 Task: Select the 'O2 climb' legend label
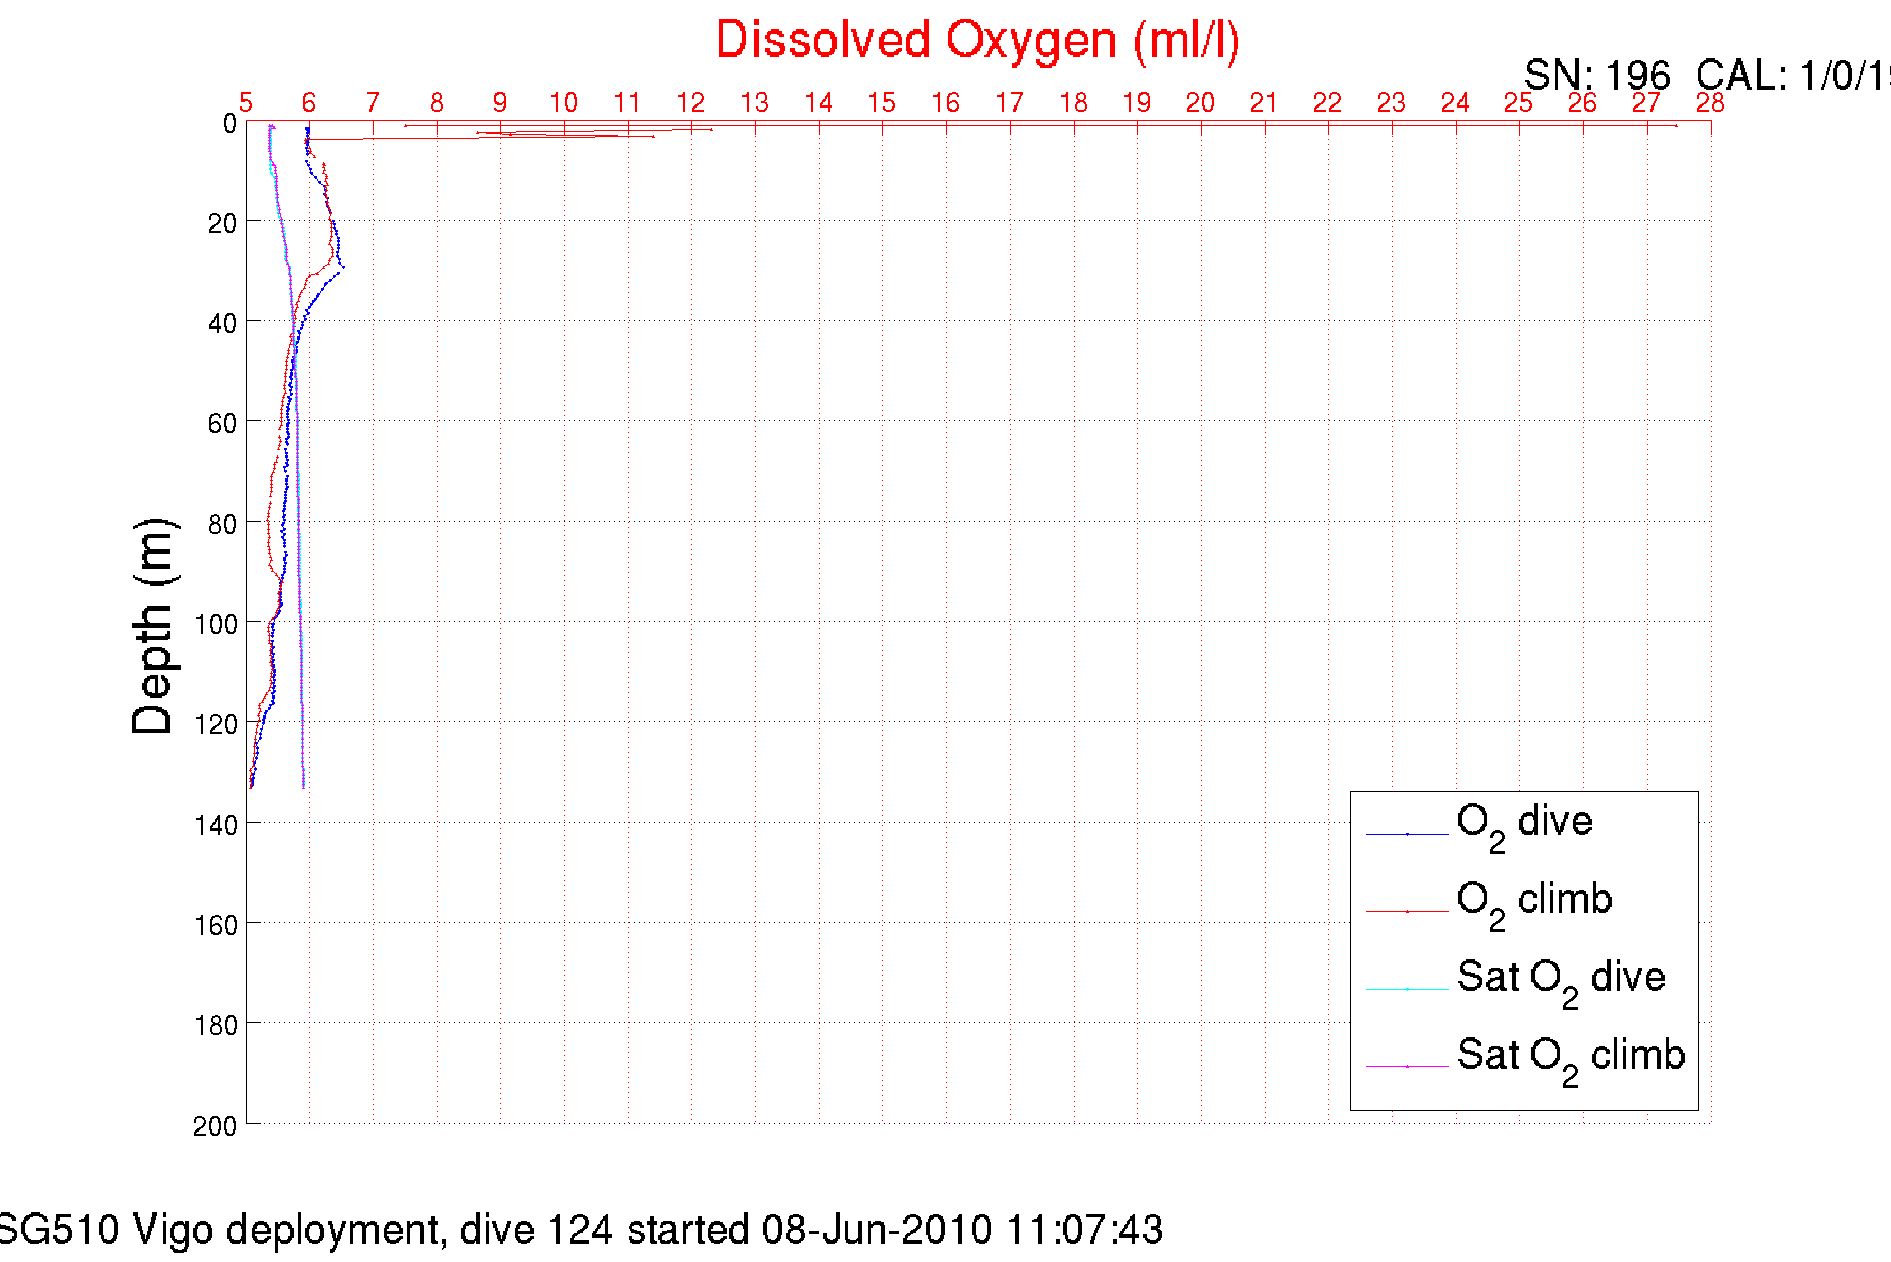(x=1534, y=901)
